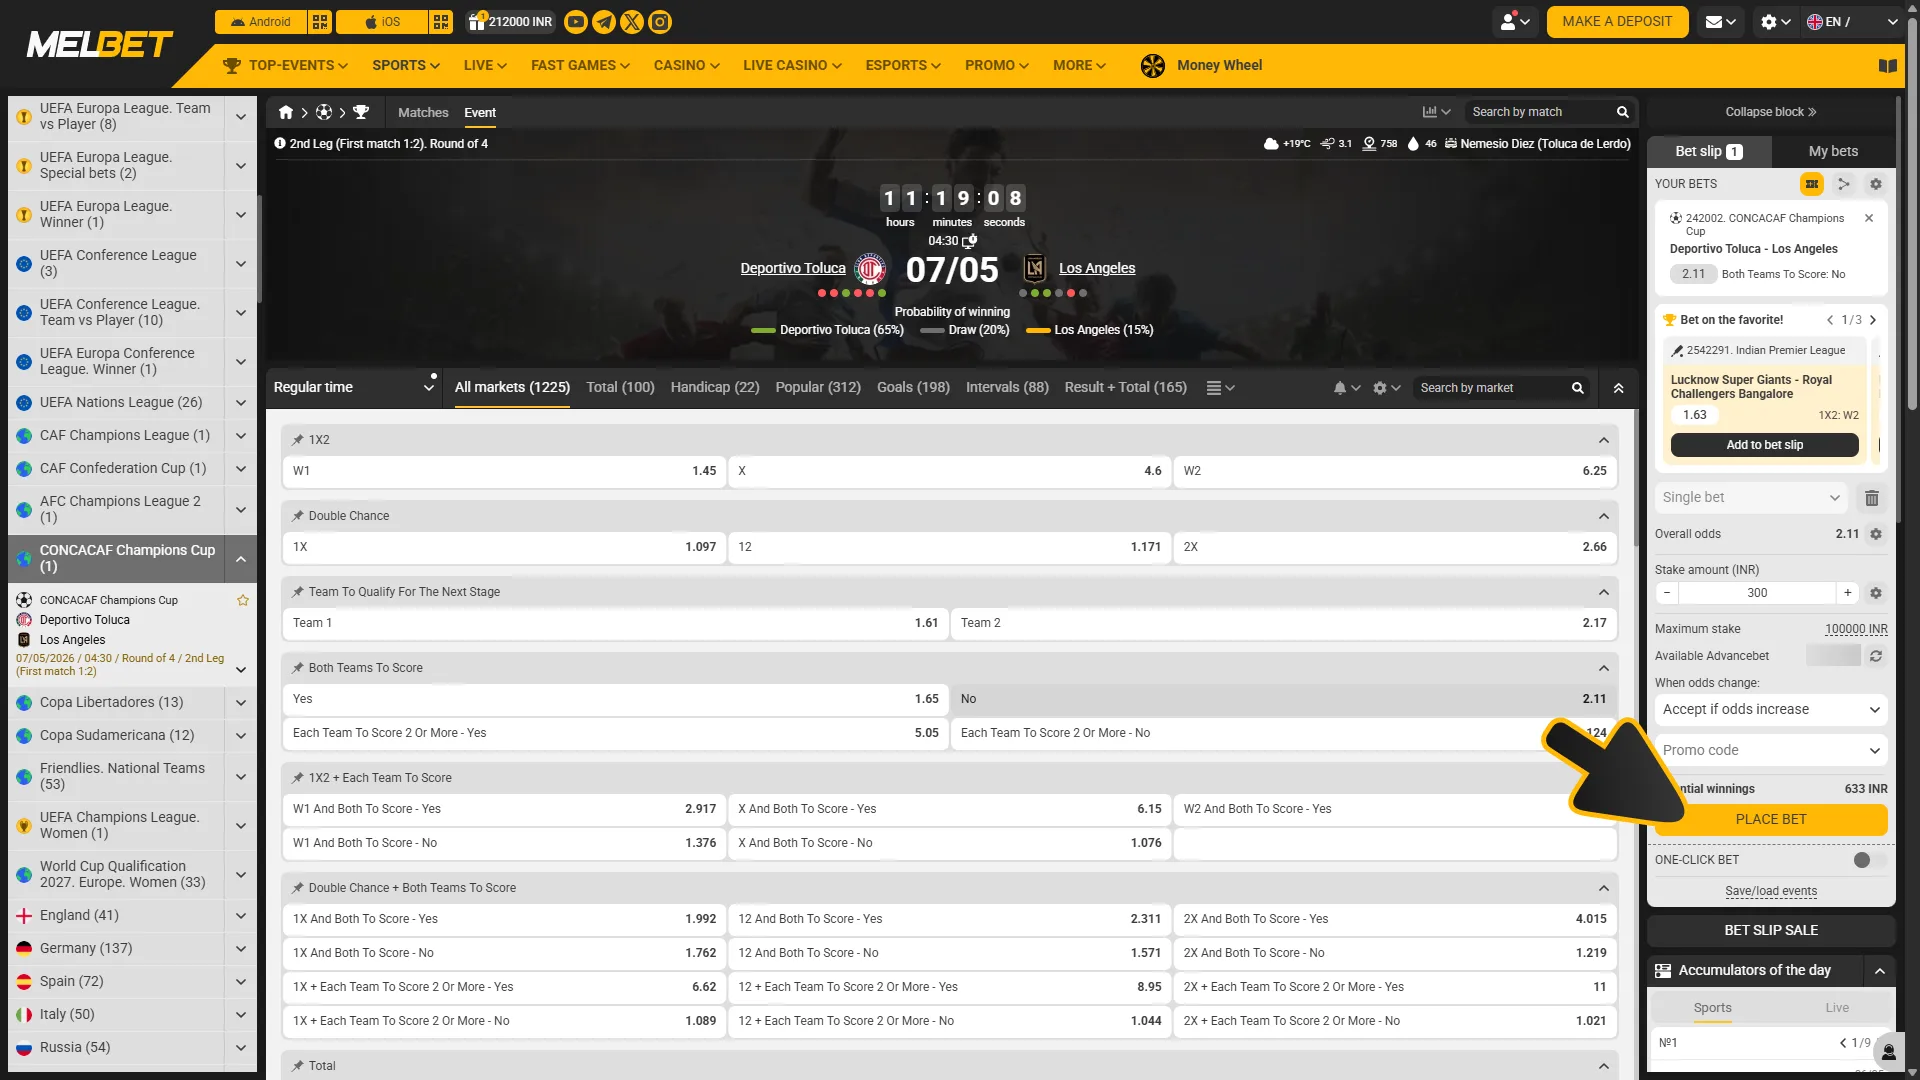This screenshot has width=1920, height=1080.
Task: Open the ESPORTS menu
Action: click(903, 66)
